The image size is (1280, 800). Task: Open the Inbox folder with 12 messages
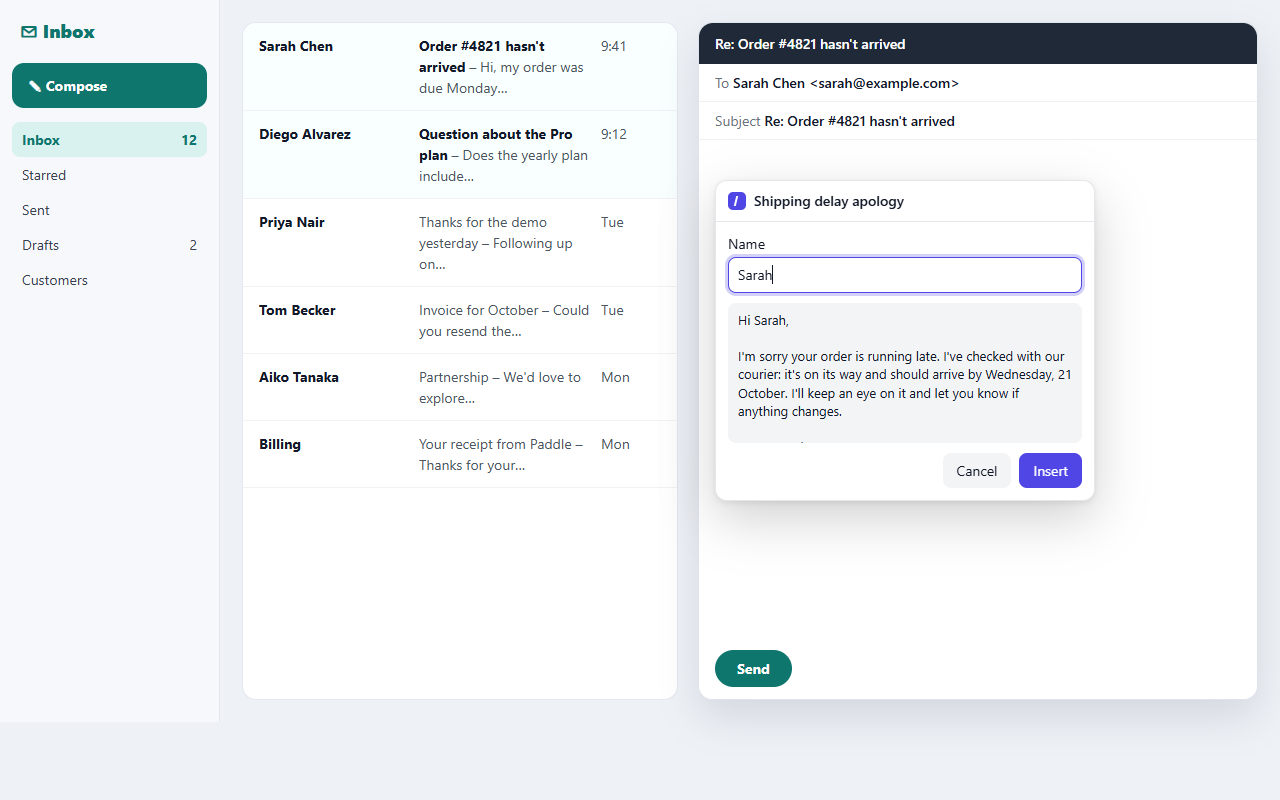pos(109,140)
